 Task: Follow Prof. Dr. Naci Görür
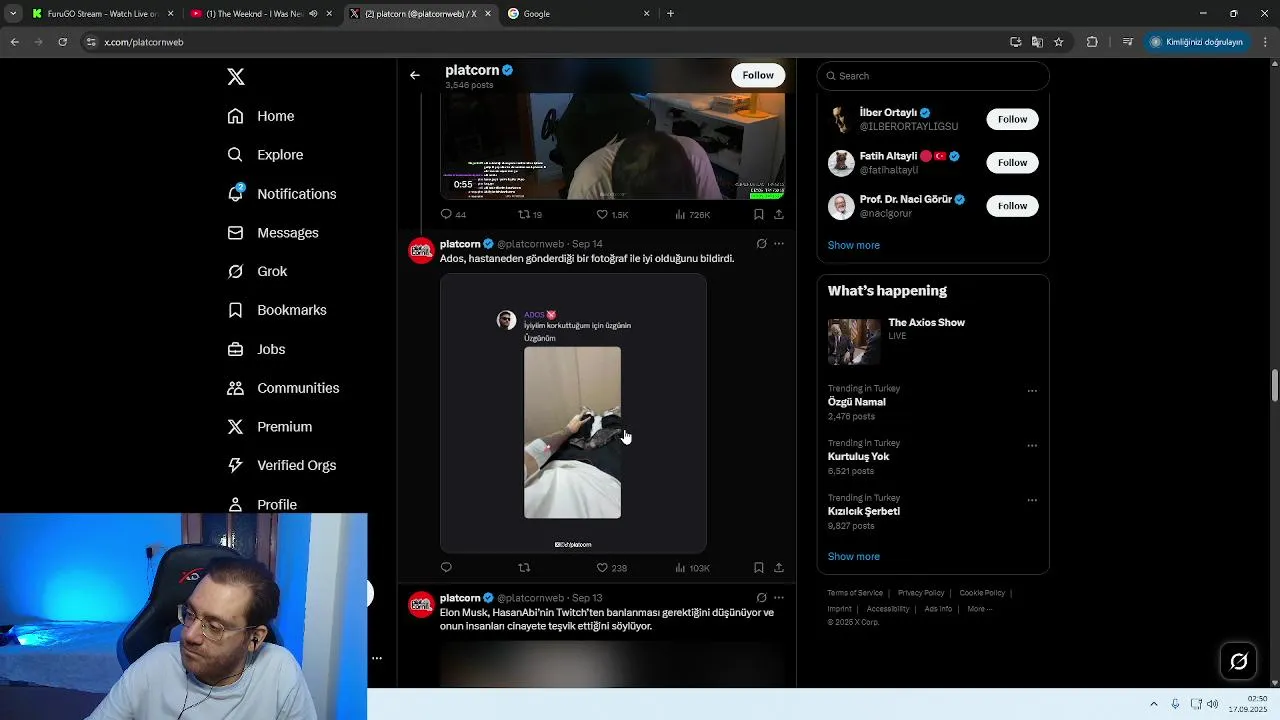click(1012, 206)
